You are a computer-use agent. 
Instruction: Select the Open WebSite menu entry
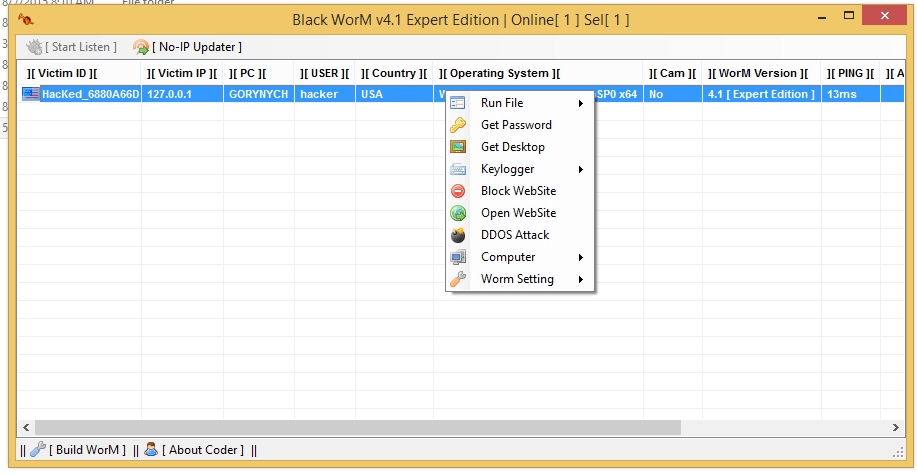pos(518,213)
